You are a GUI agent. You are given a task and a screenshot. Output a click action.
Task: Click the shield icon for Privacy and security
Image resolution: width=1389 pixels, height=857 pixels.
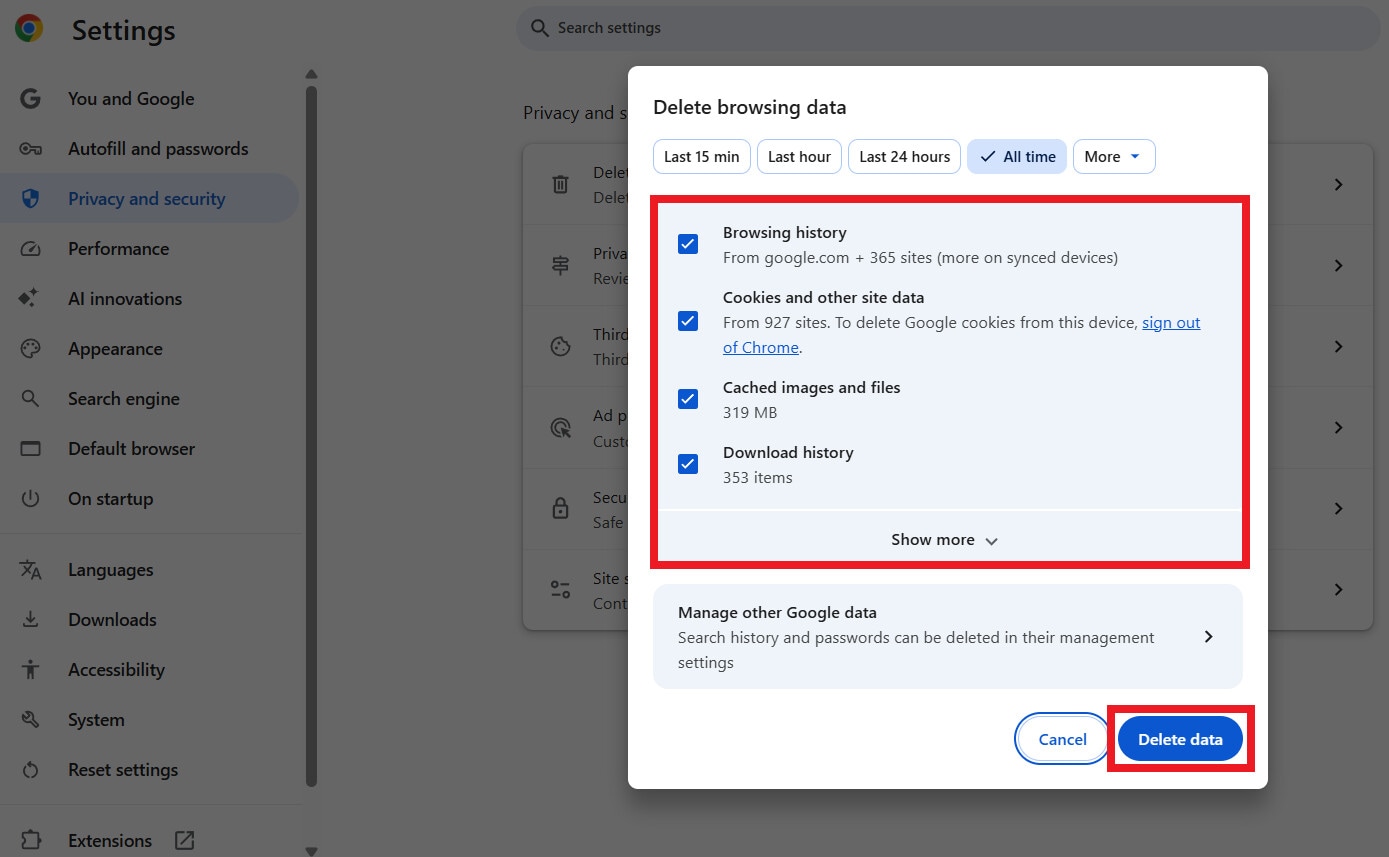tap(30, 199)
